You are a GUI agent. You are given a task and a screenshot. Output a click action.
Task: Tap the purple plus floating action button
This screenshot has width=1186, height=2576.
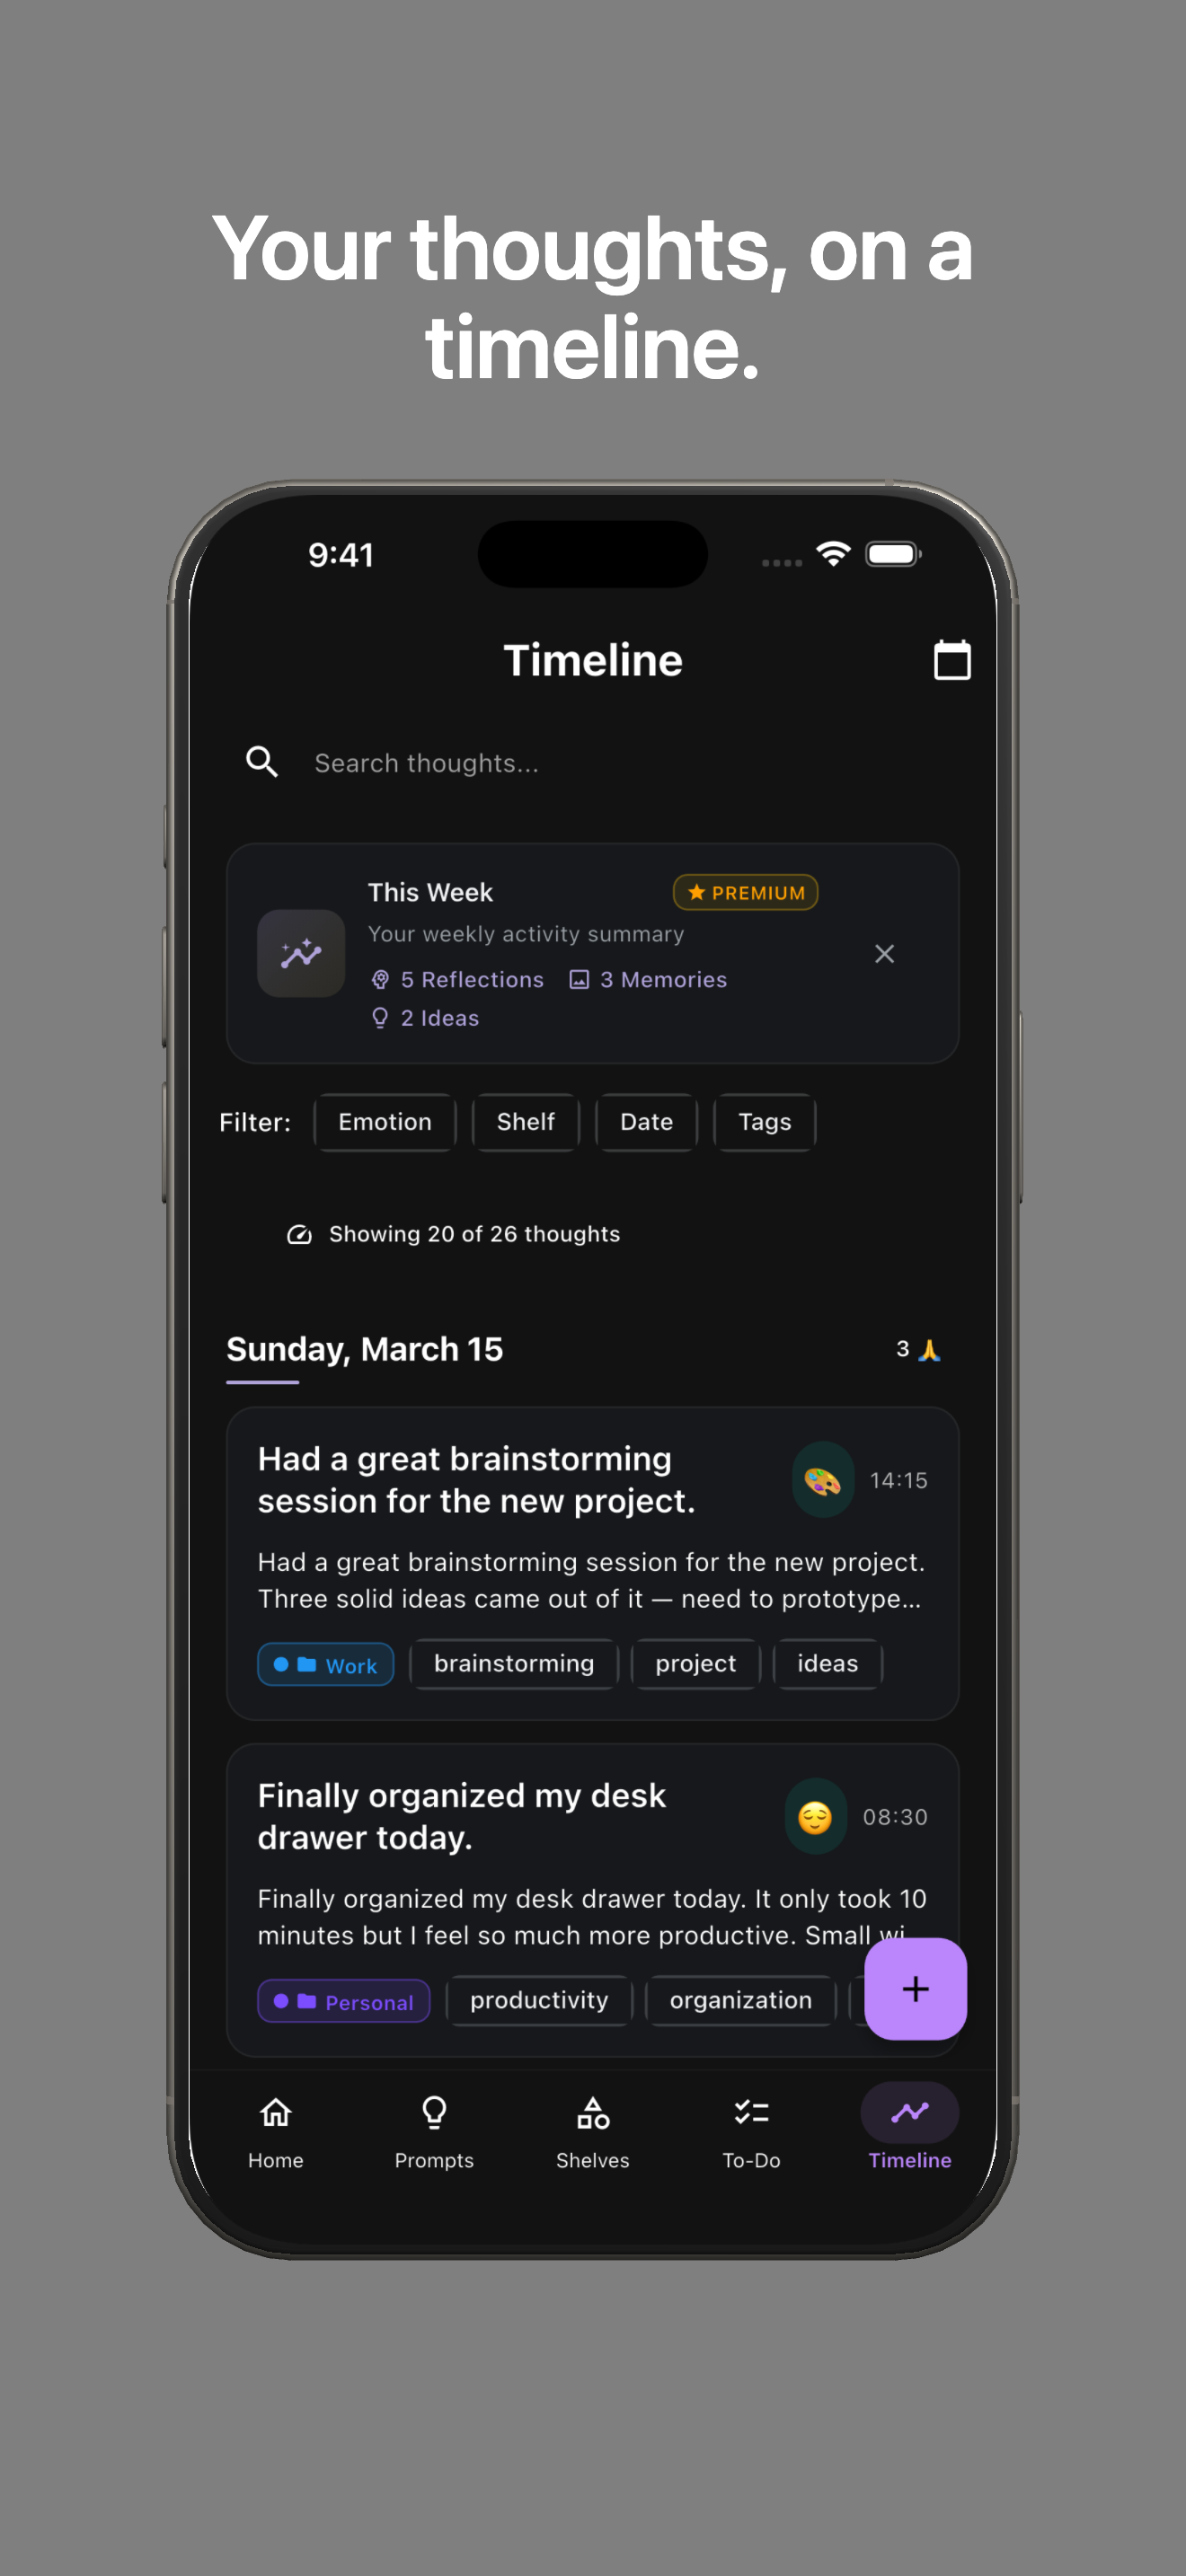point(914,1989)
